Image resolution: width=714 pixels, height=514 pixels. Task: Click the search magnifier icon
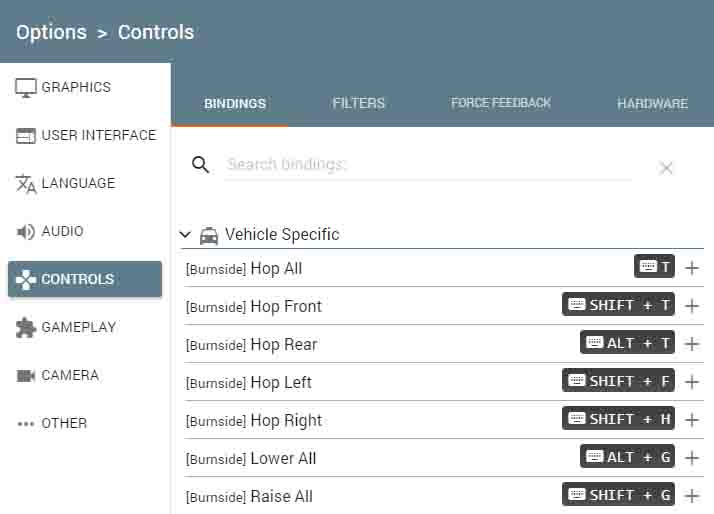point(201,165)
